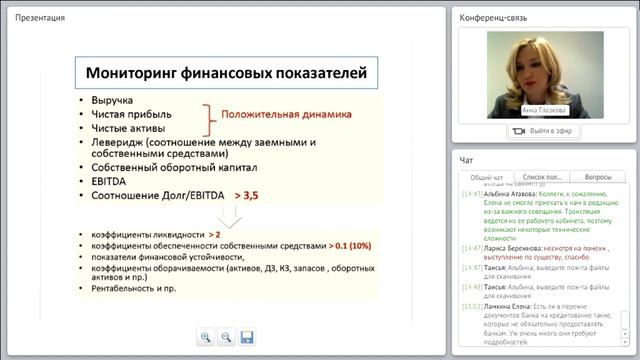Click the "Чистые активы" bullet item
The height and width of the screenshot is (360, 640).
point(128,128)
